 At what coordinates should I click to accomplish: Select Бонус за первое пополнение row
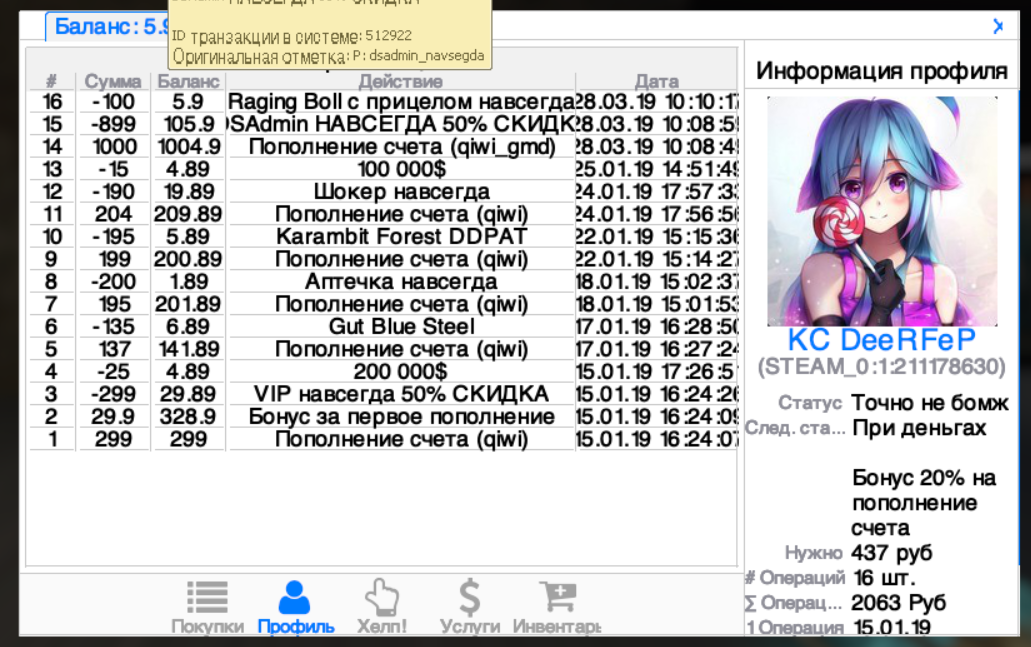tap(383, 416)
